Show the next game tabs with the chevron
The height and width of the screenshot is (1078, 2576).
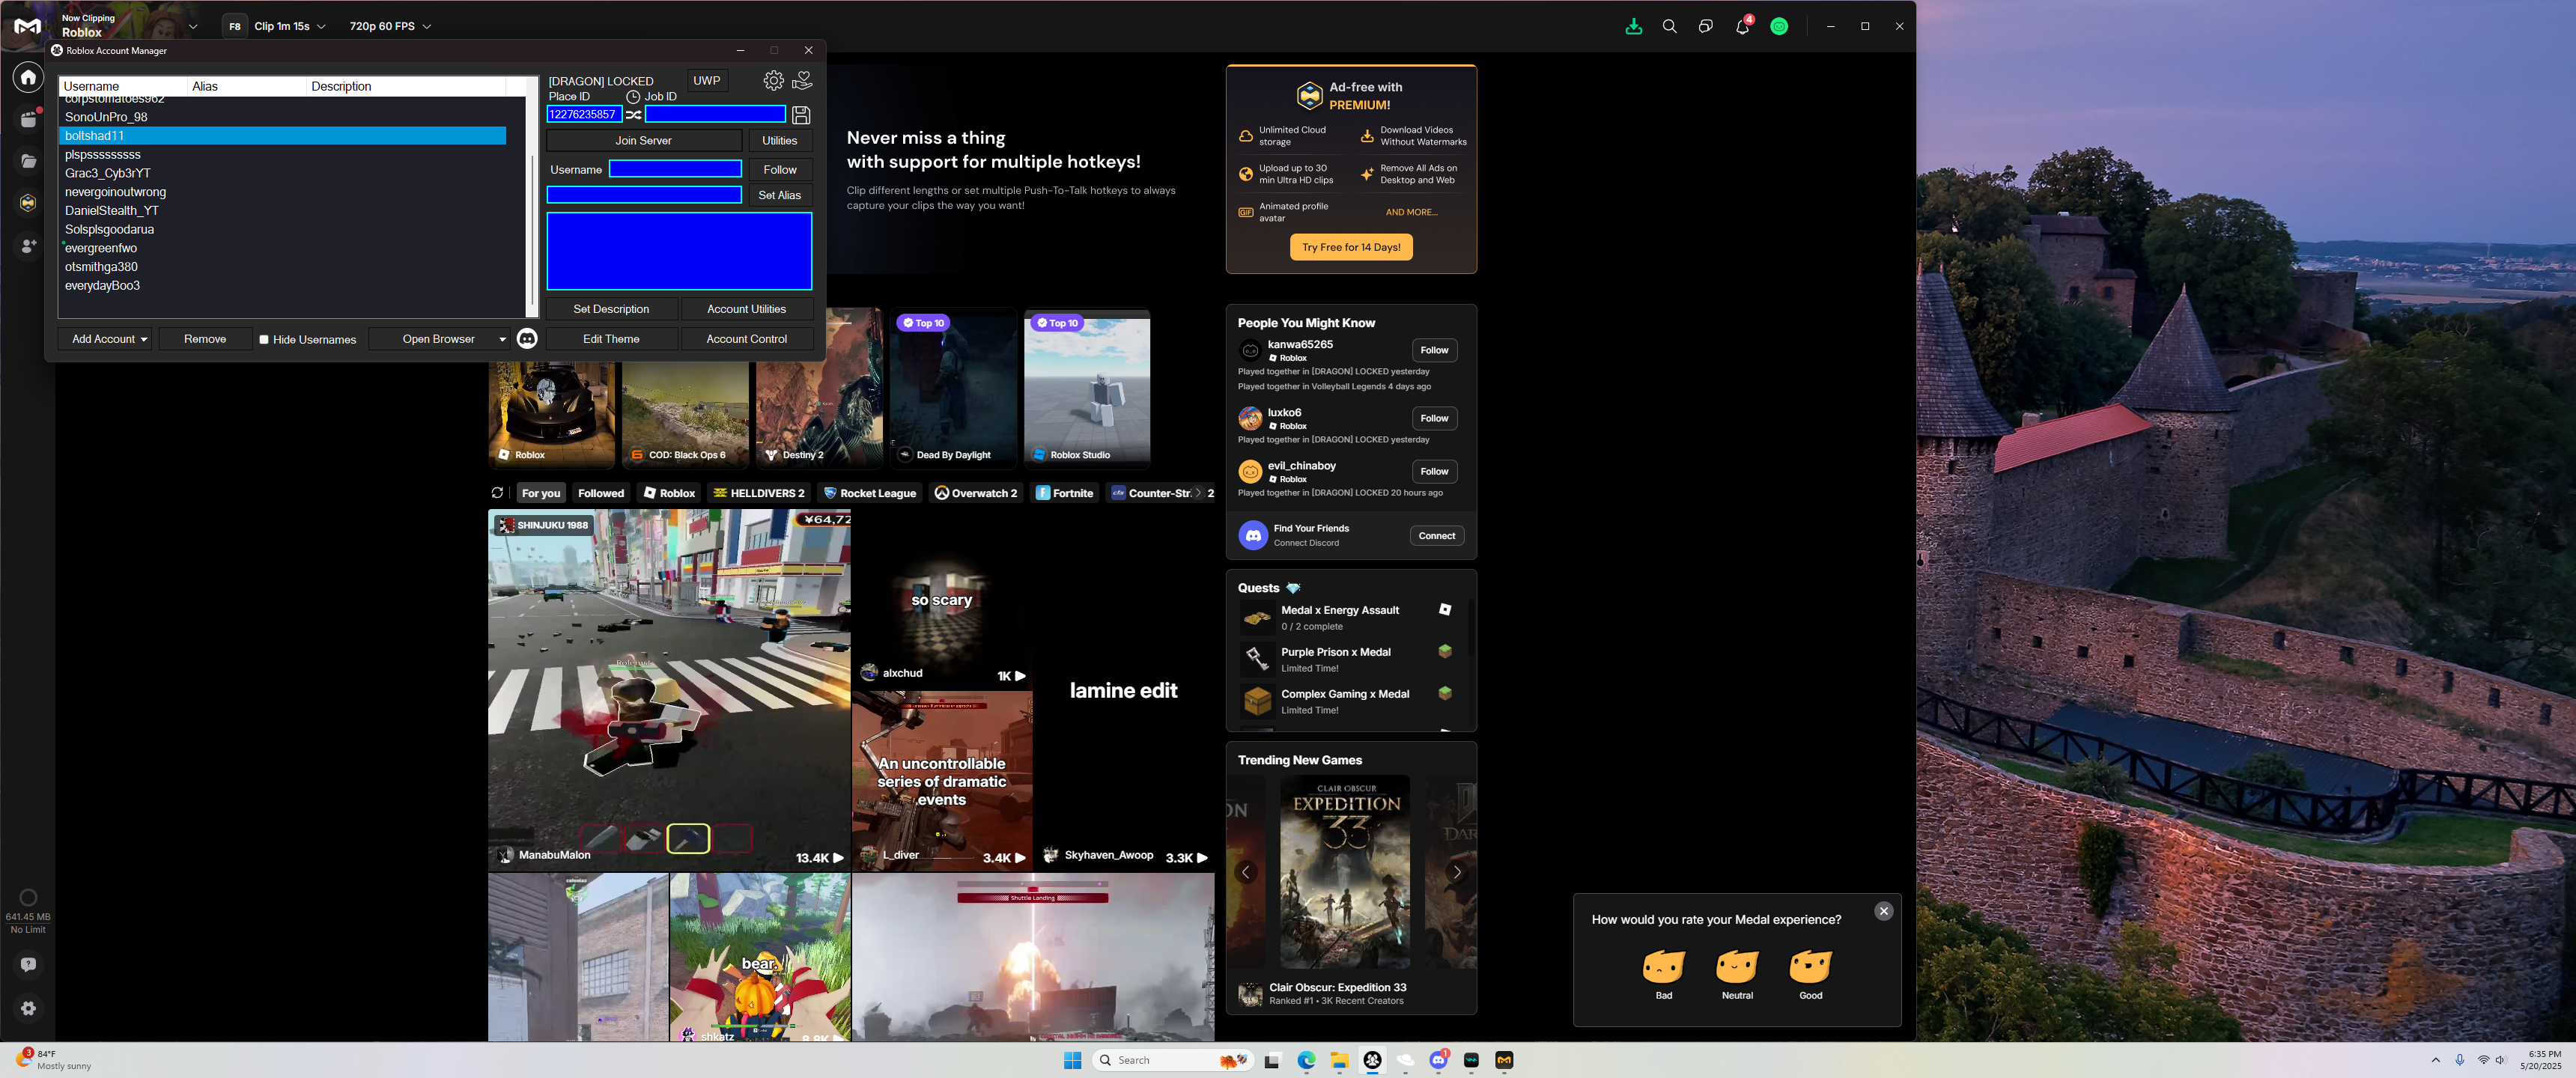point(1198,493)
